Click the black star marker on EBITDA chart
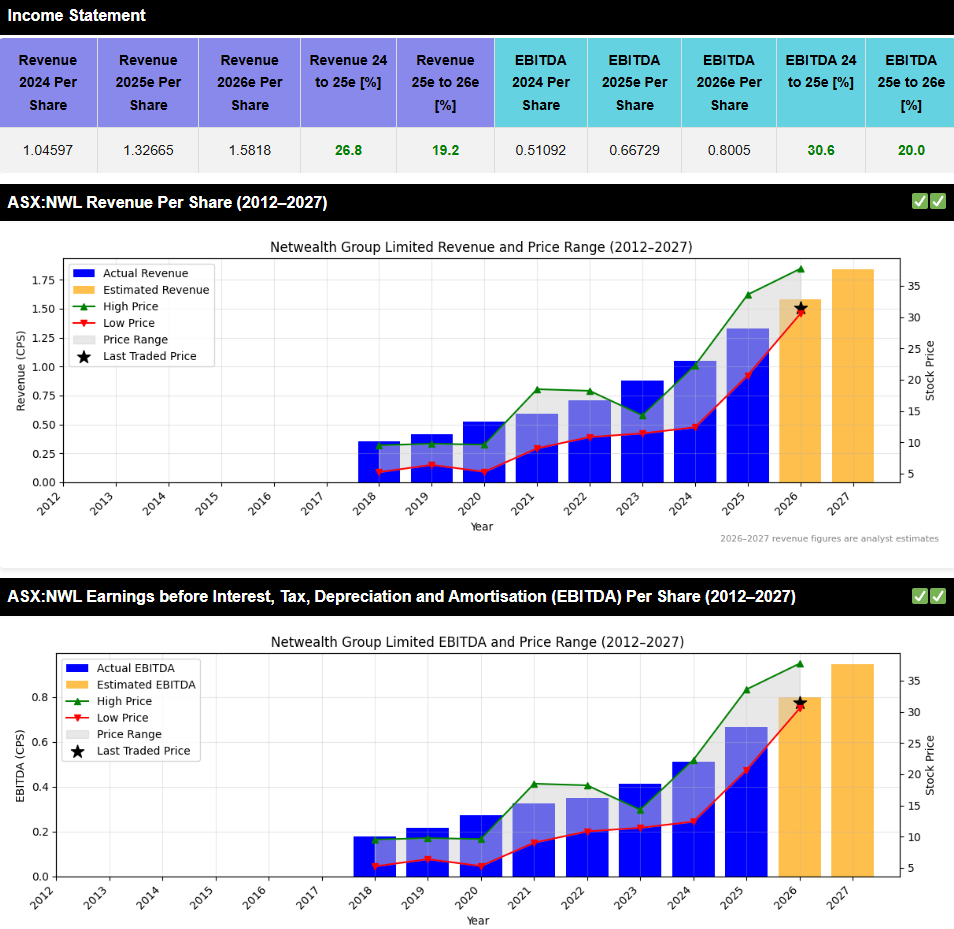Viewport: 954px width, 929px height. click(x=800, y=703)
